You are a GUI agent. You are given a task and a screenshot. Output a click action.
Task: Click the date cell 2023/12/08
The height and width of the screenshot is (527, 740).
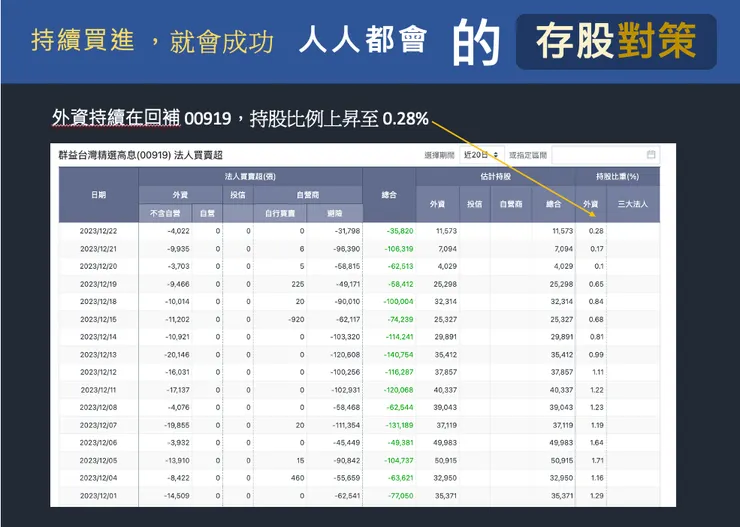[98, 407]
